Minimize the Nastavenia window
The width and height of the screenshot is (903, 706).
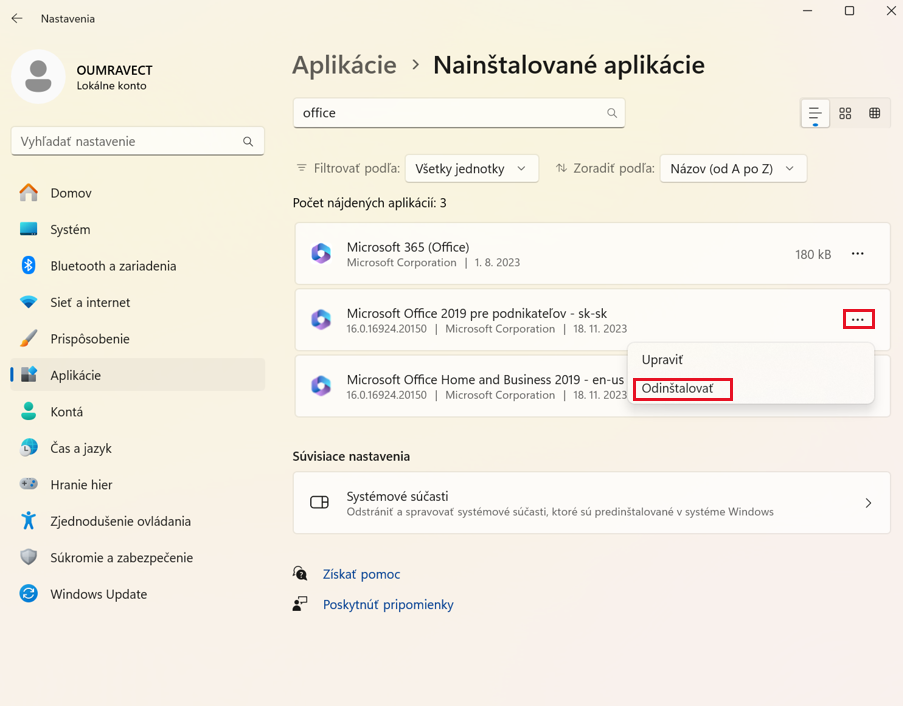pos(807,11)
